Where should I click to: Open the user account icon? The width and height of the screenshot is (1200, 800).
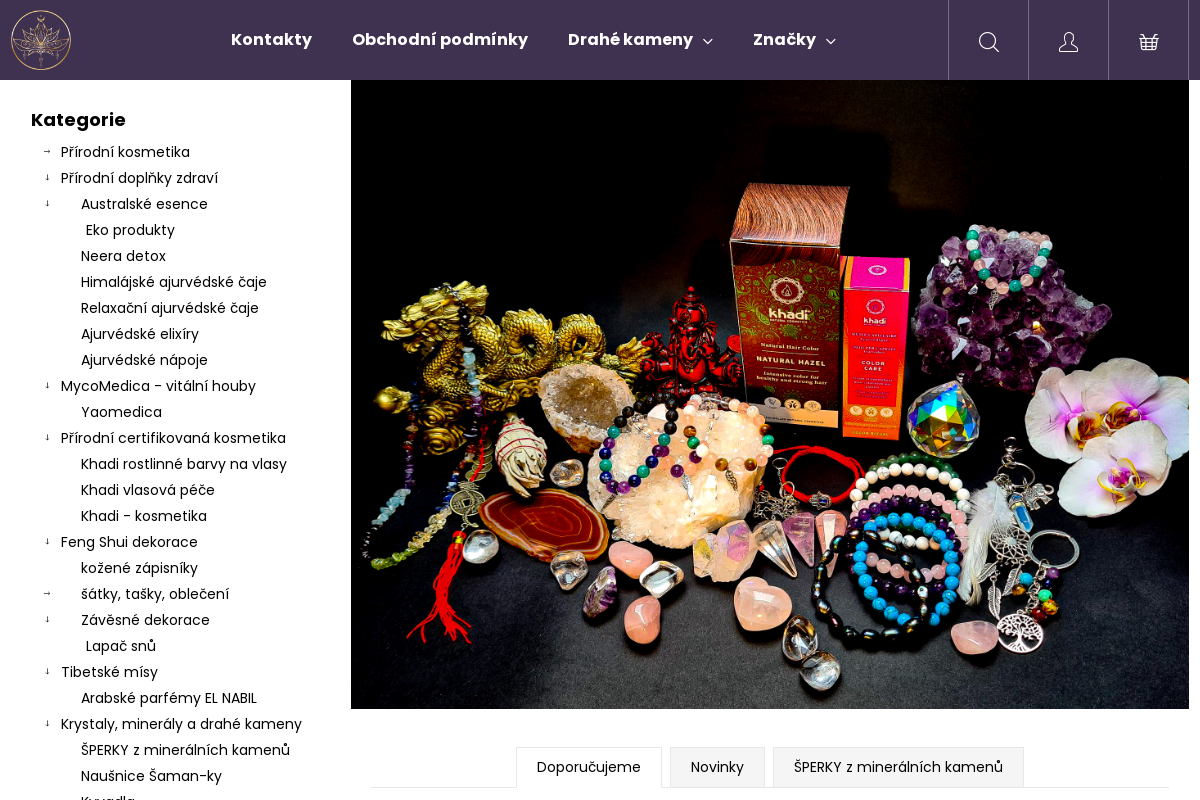click(1068, 41)
